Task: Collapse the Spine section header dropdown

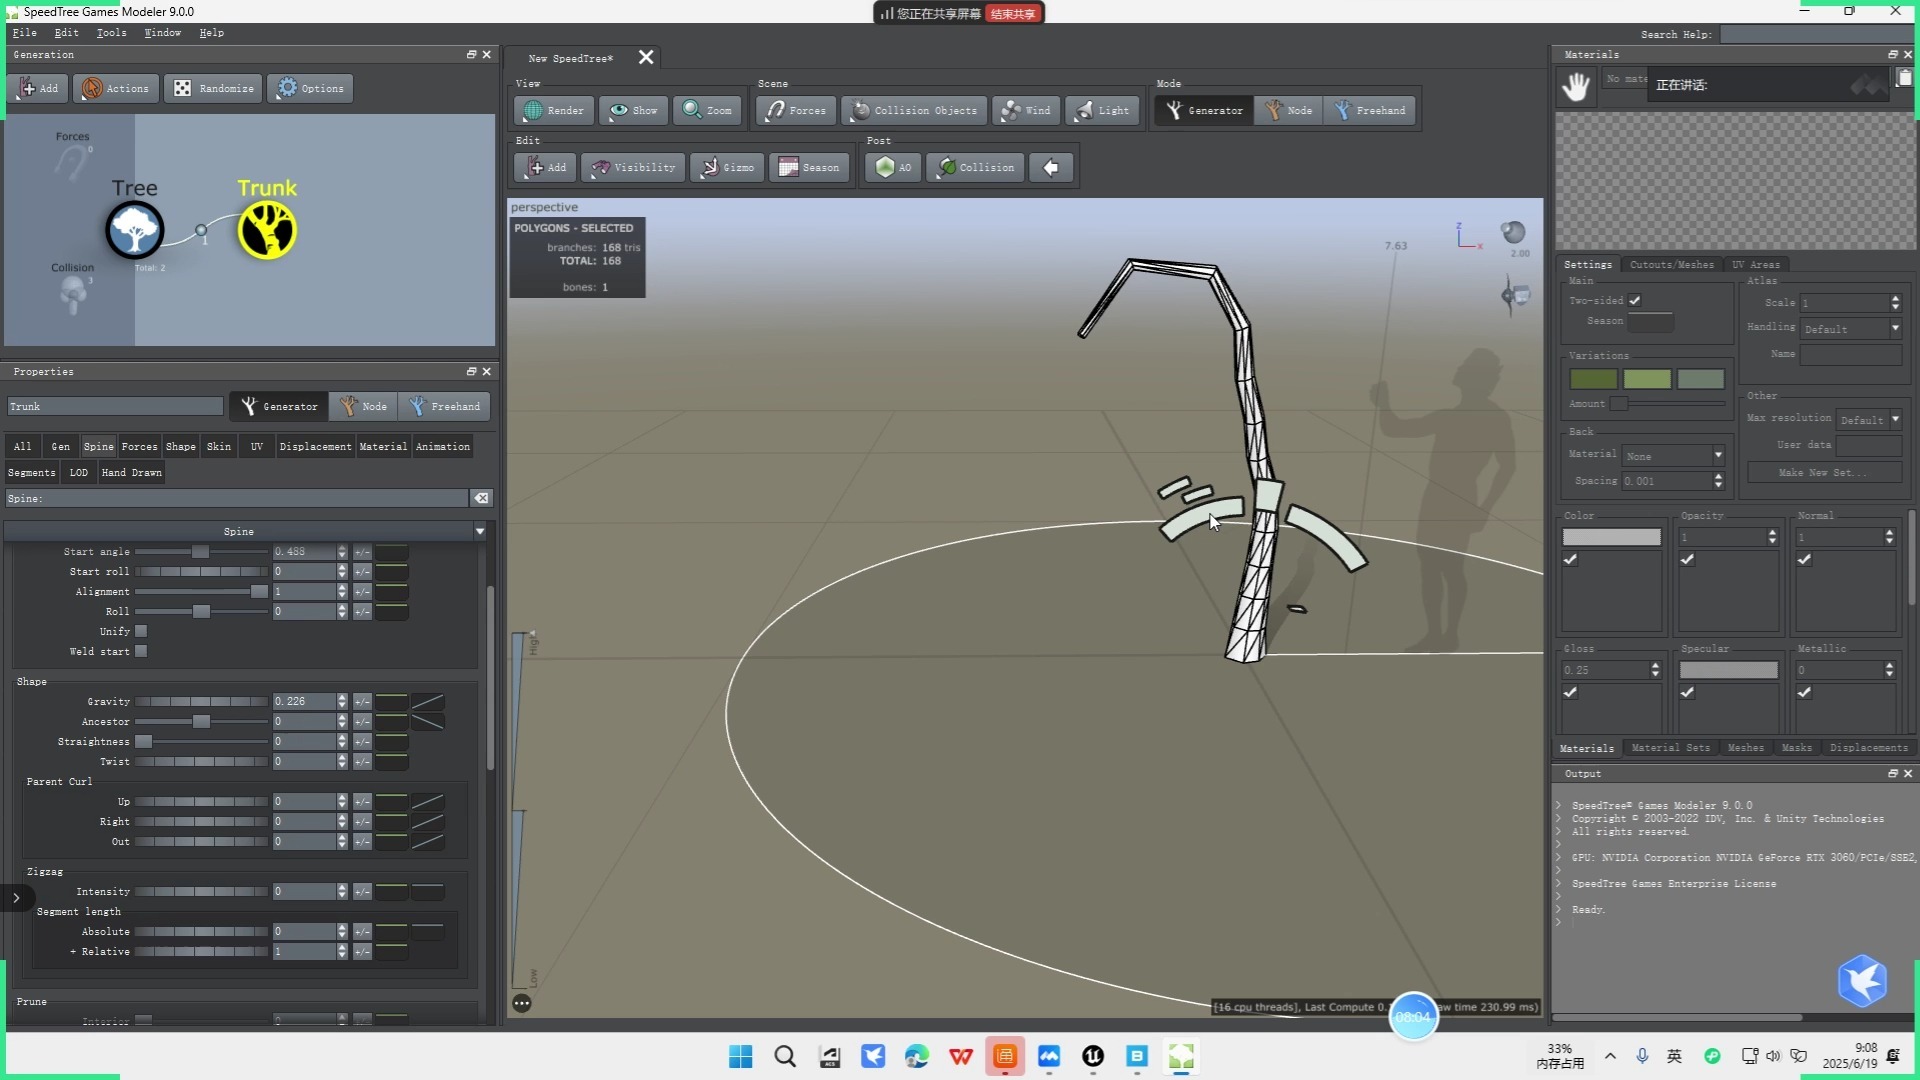Action: point(480,532)
